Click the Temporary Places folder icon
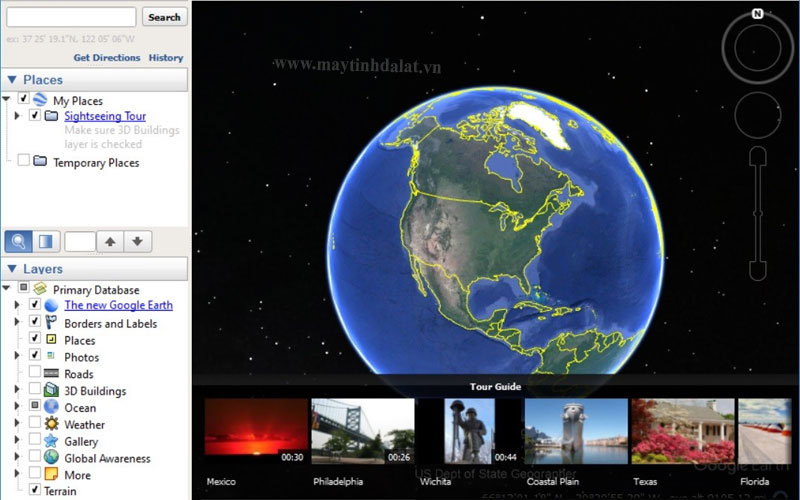This screenshot has width=800, height=500. point(40,161)
